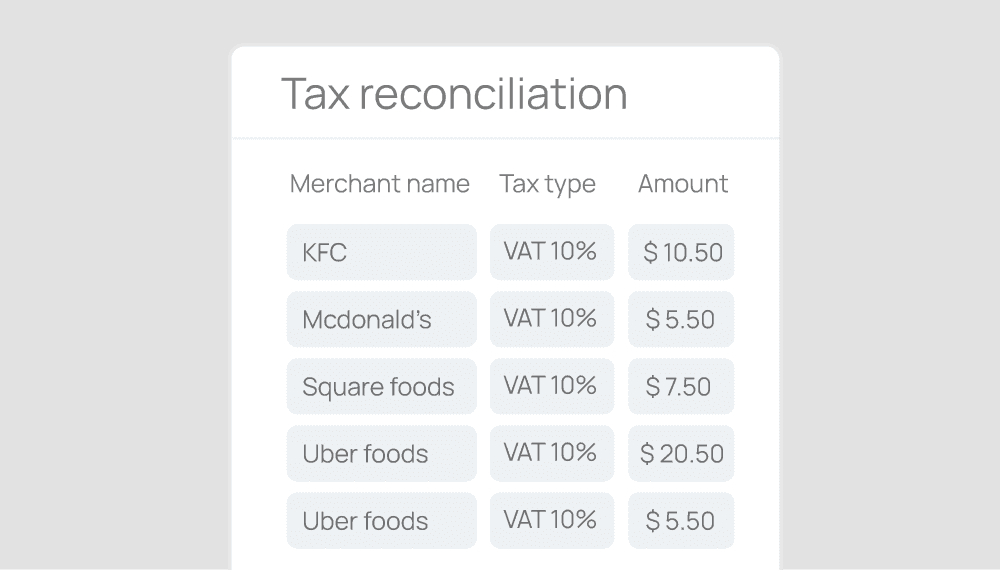Select the Mcdonald's merchant name field
Screen dimensions: 1000x570
pos(381,319)
